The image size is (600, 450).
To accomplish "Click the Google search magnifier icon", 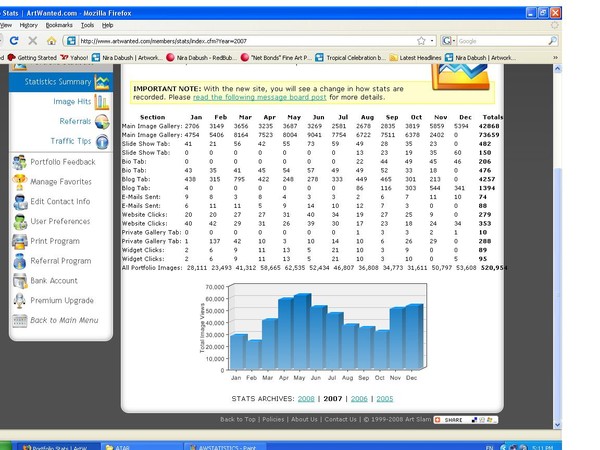I will 552,41.
